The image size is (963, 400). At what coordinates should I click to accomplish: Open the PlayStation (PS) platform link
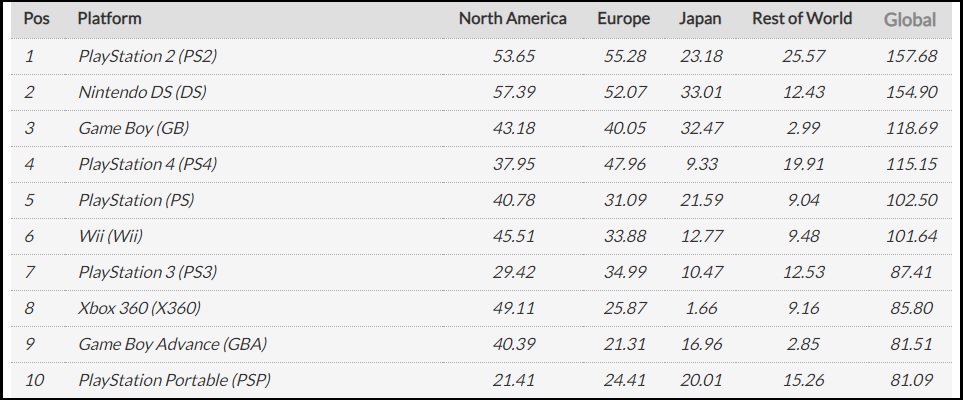136,200
